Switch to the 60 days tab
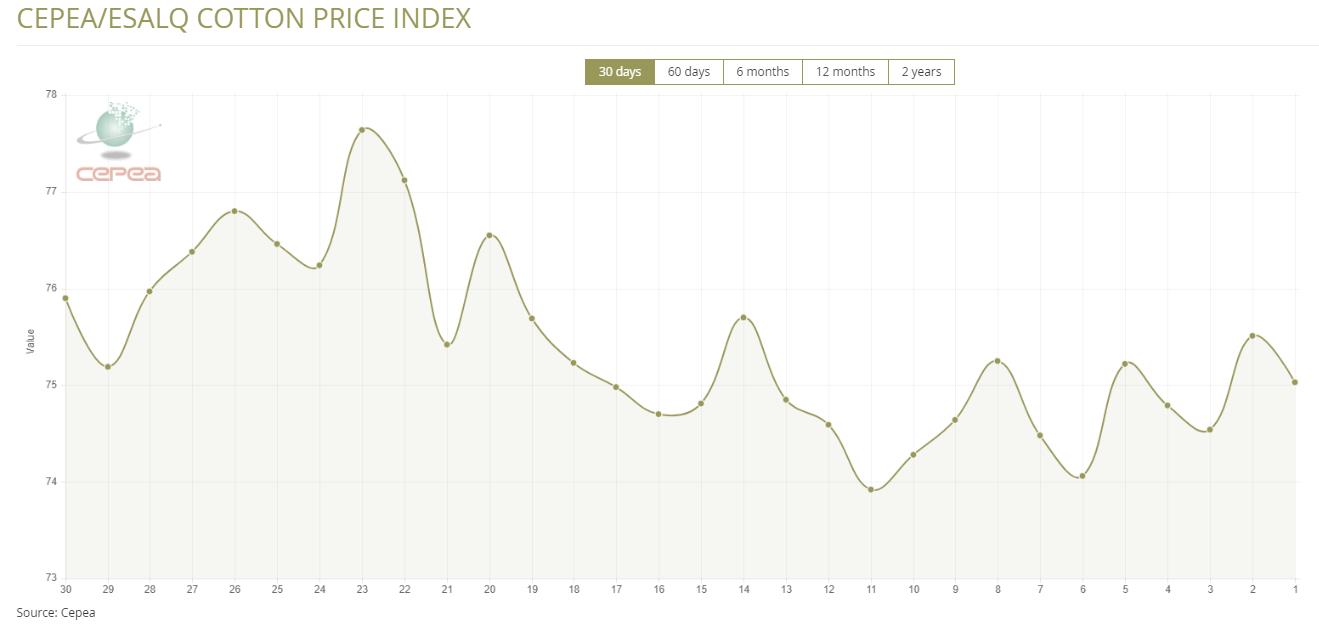This screenshot has width=1319, height=633. tap(688, 72)
